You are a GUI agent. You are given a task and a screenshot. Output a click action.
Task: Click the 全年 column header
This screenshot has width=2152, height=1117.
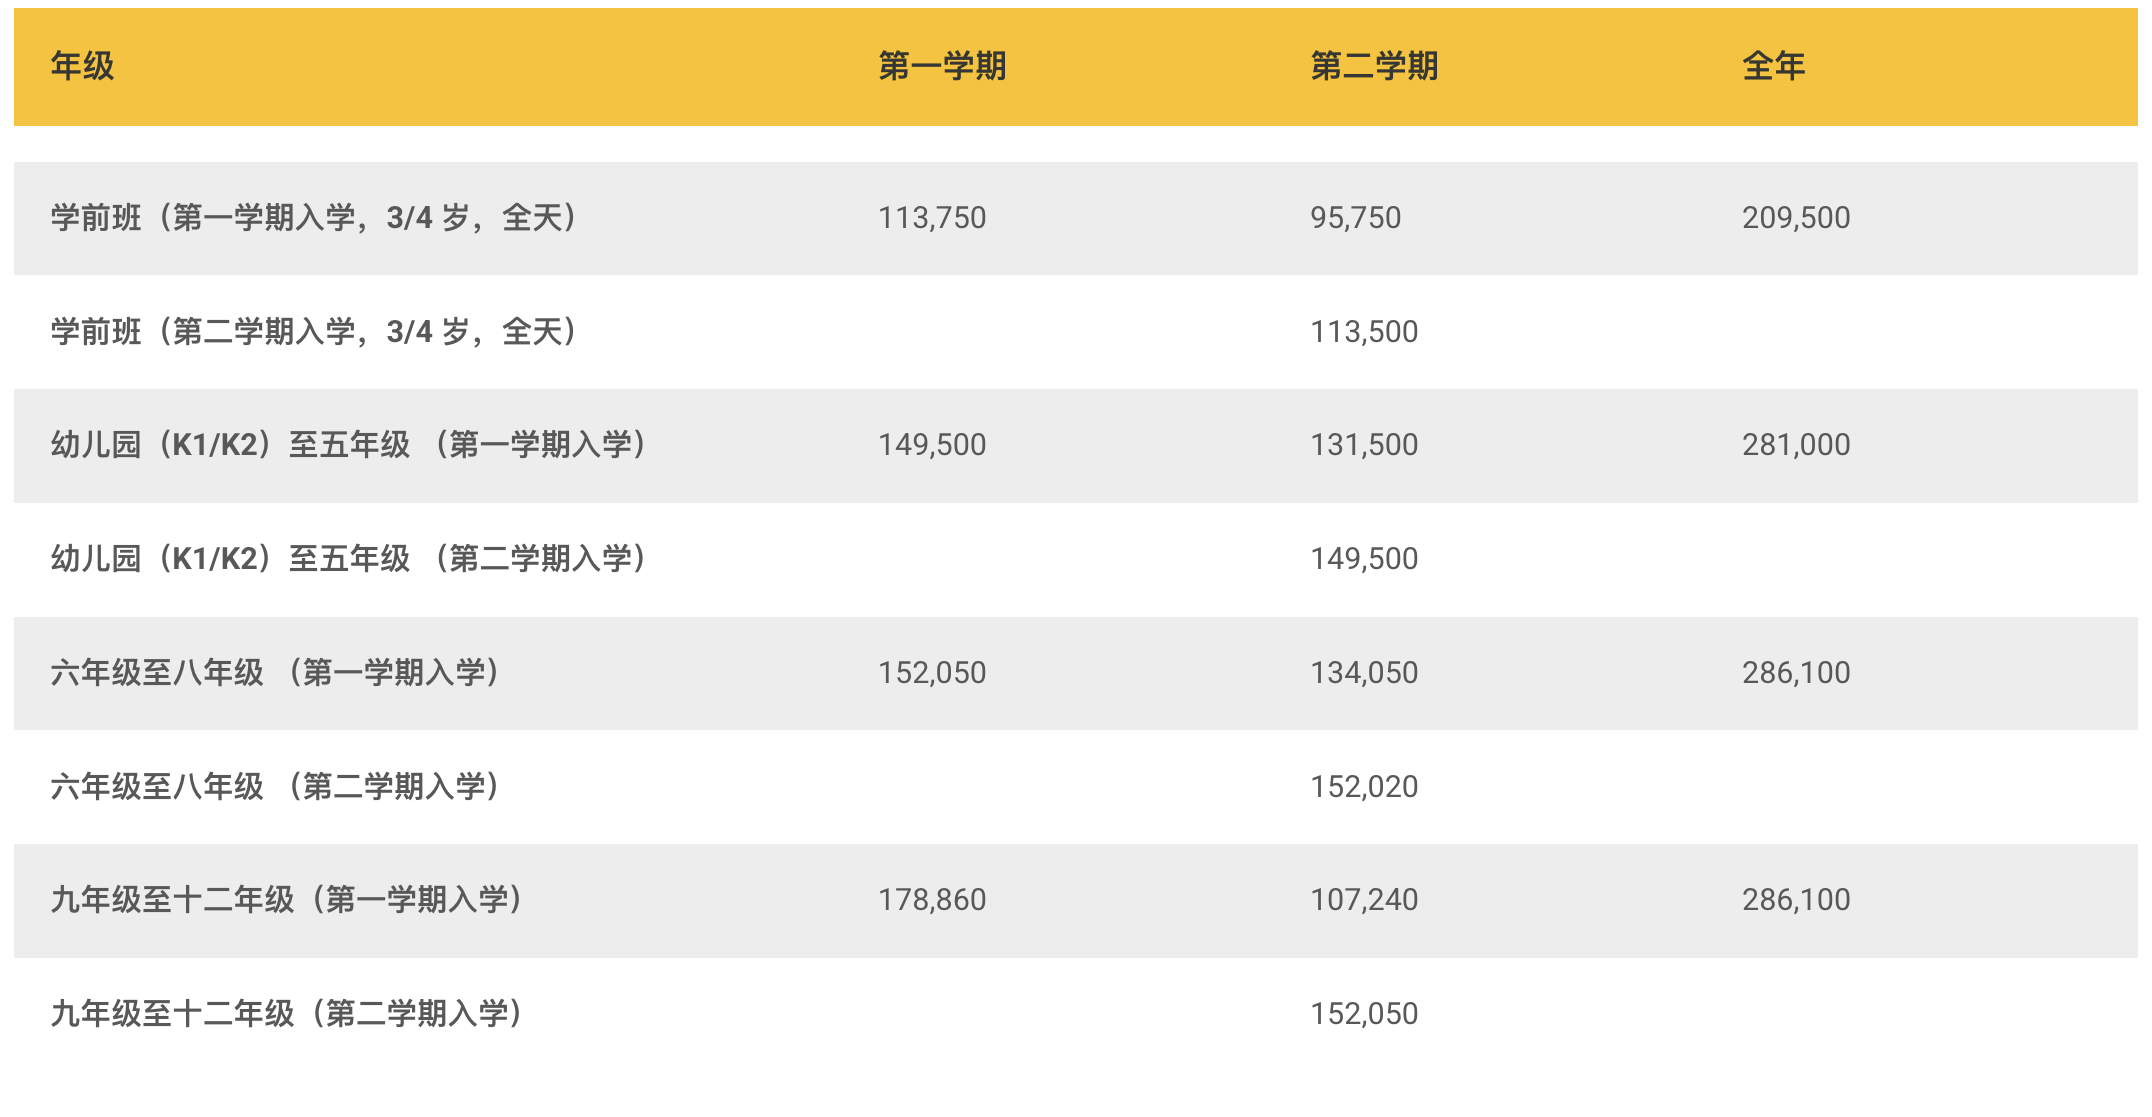(1773, 66)
